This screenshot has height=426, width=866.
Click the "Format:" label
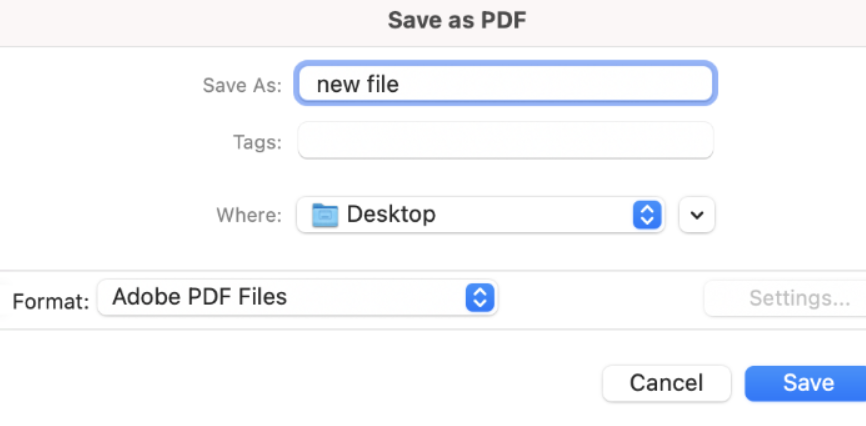(x=51, y=302)
